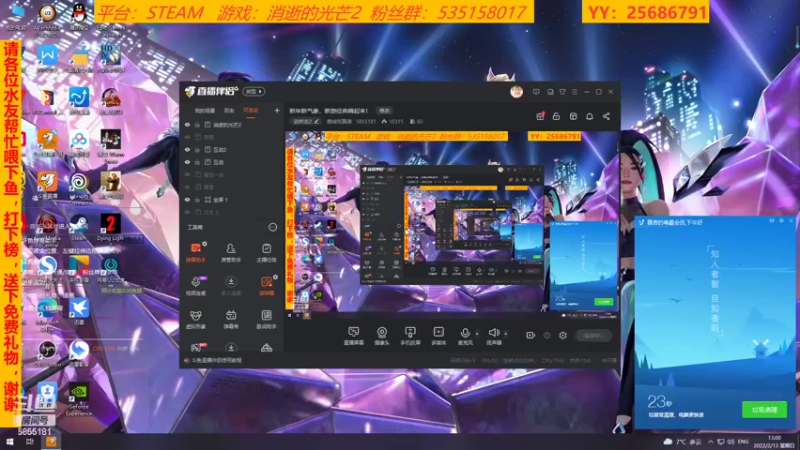Open the message icon in title bar

pos(536,92)
